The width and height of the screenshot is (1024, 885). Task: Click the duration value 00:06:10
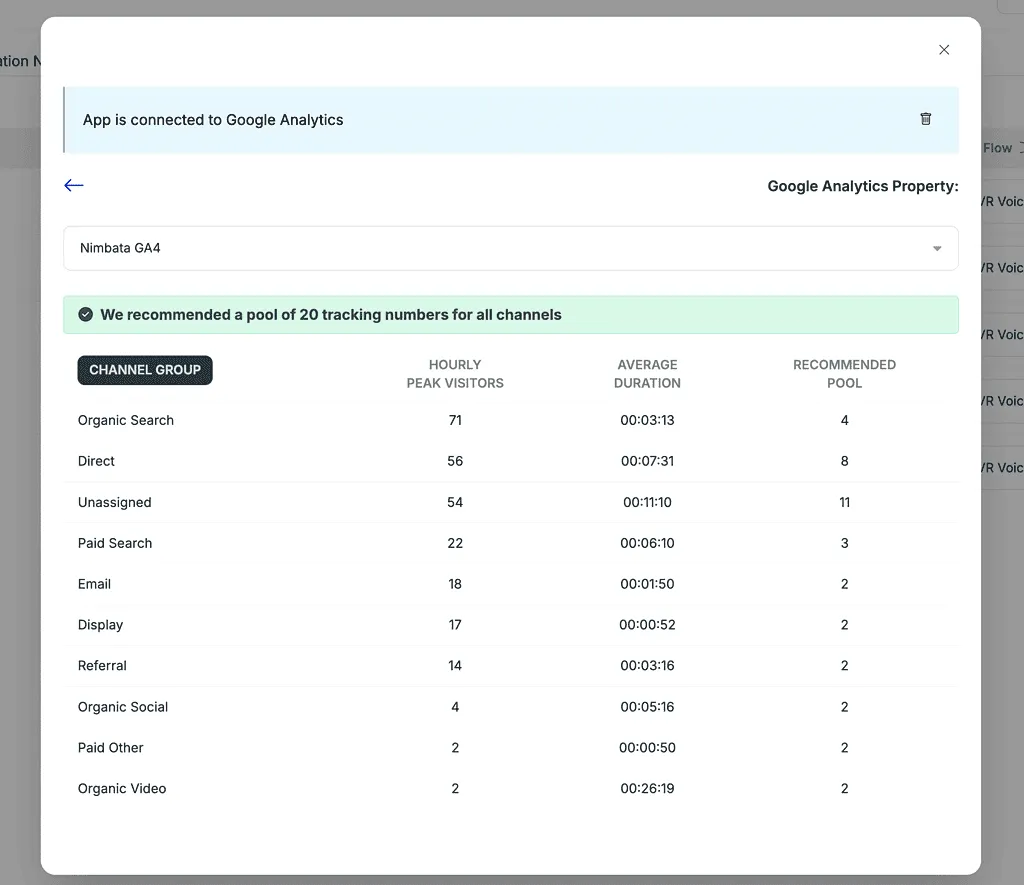(x=647, y=543)
